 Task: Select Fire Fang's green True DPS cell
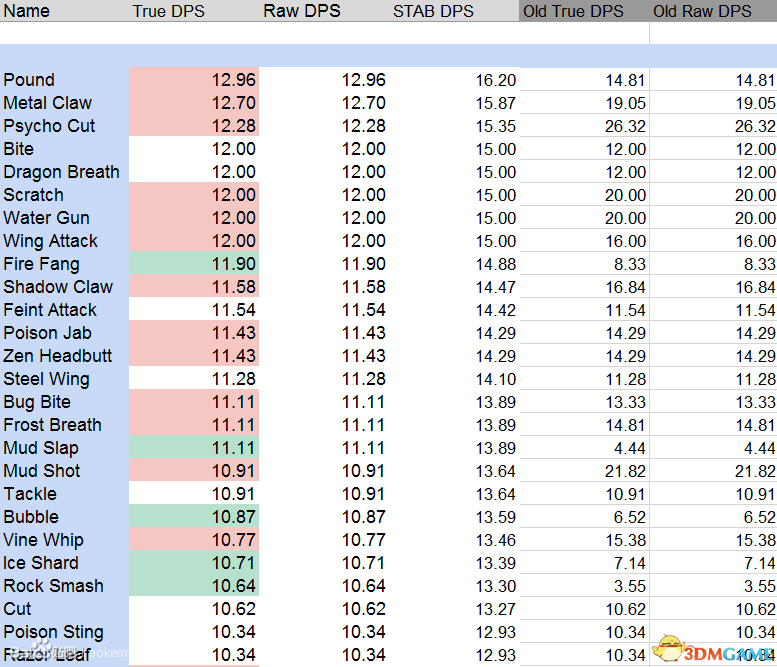[x=195, y=264]
